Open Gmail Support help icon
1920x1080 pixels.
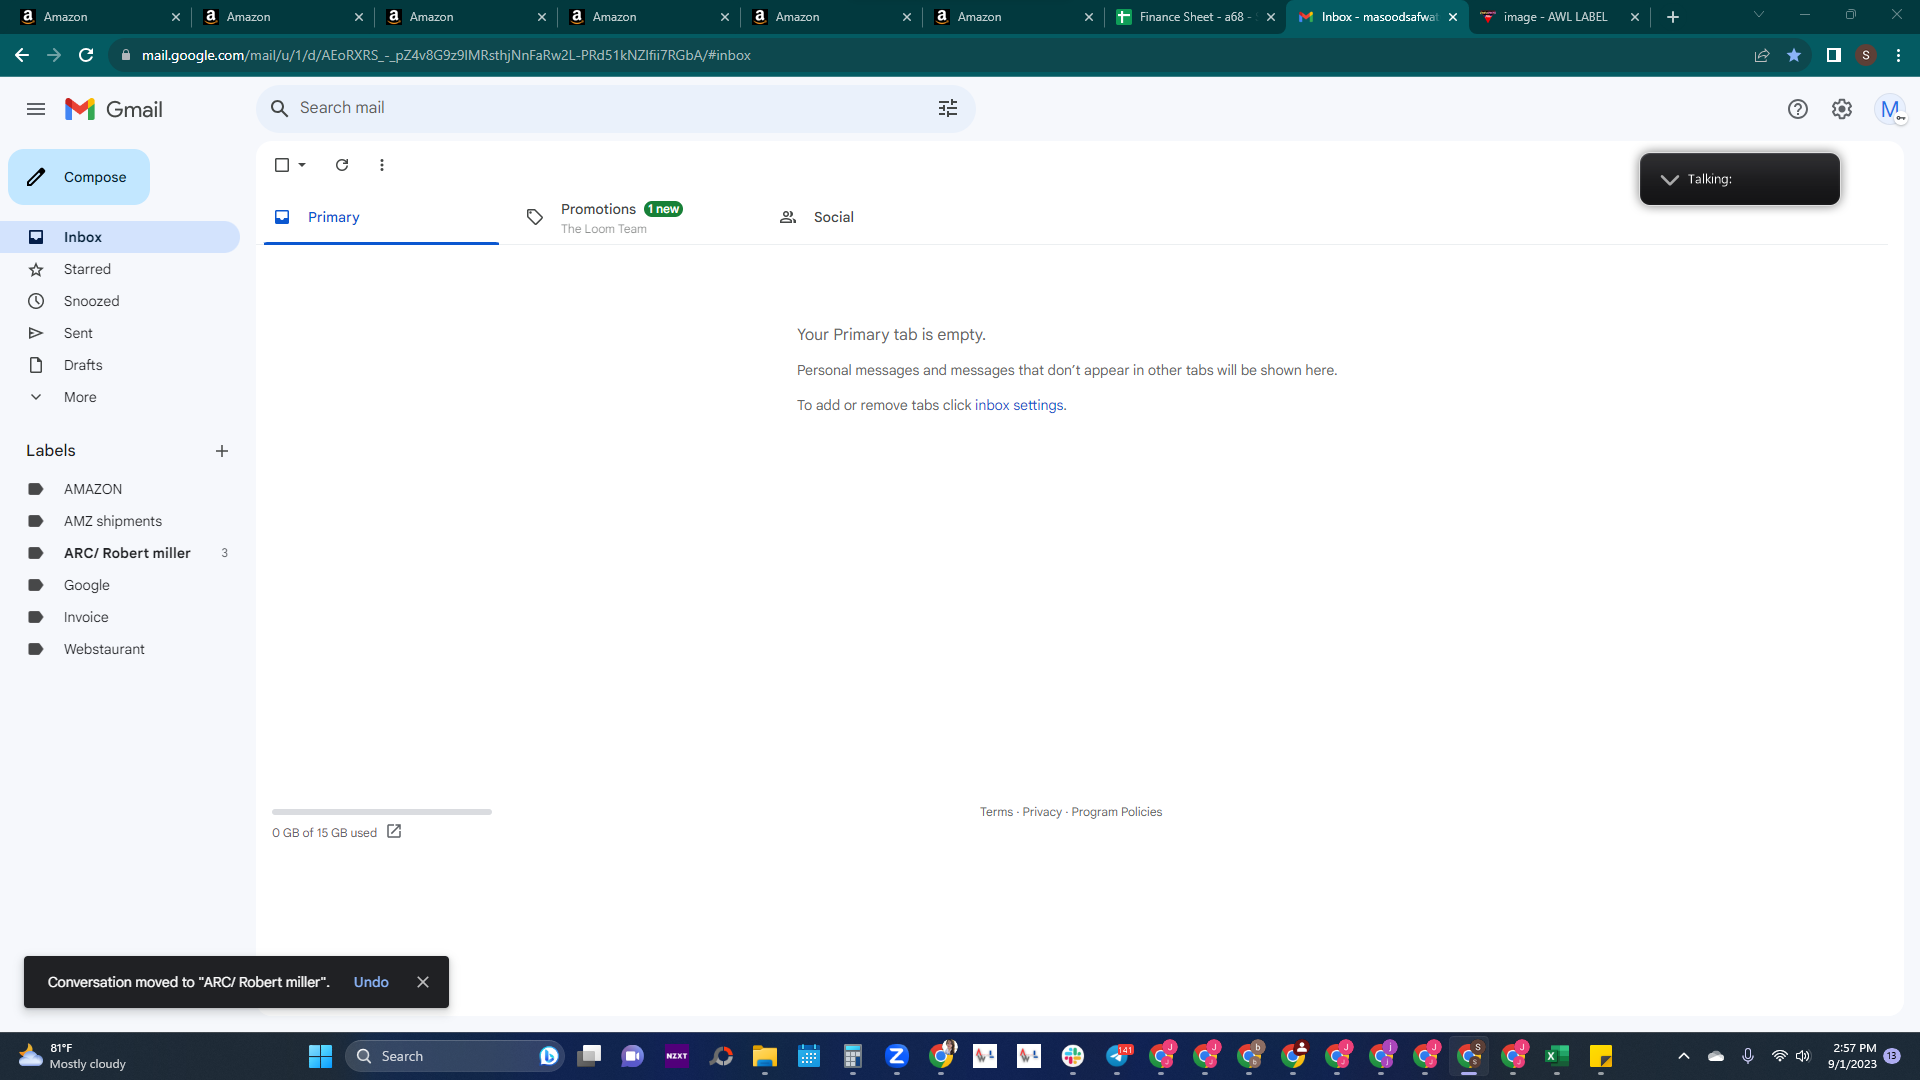click(x=1798, y=109)
